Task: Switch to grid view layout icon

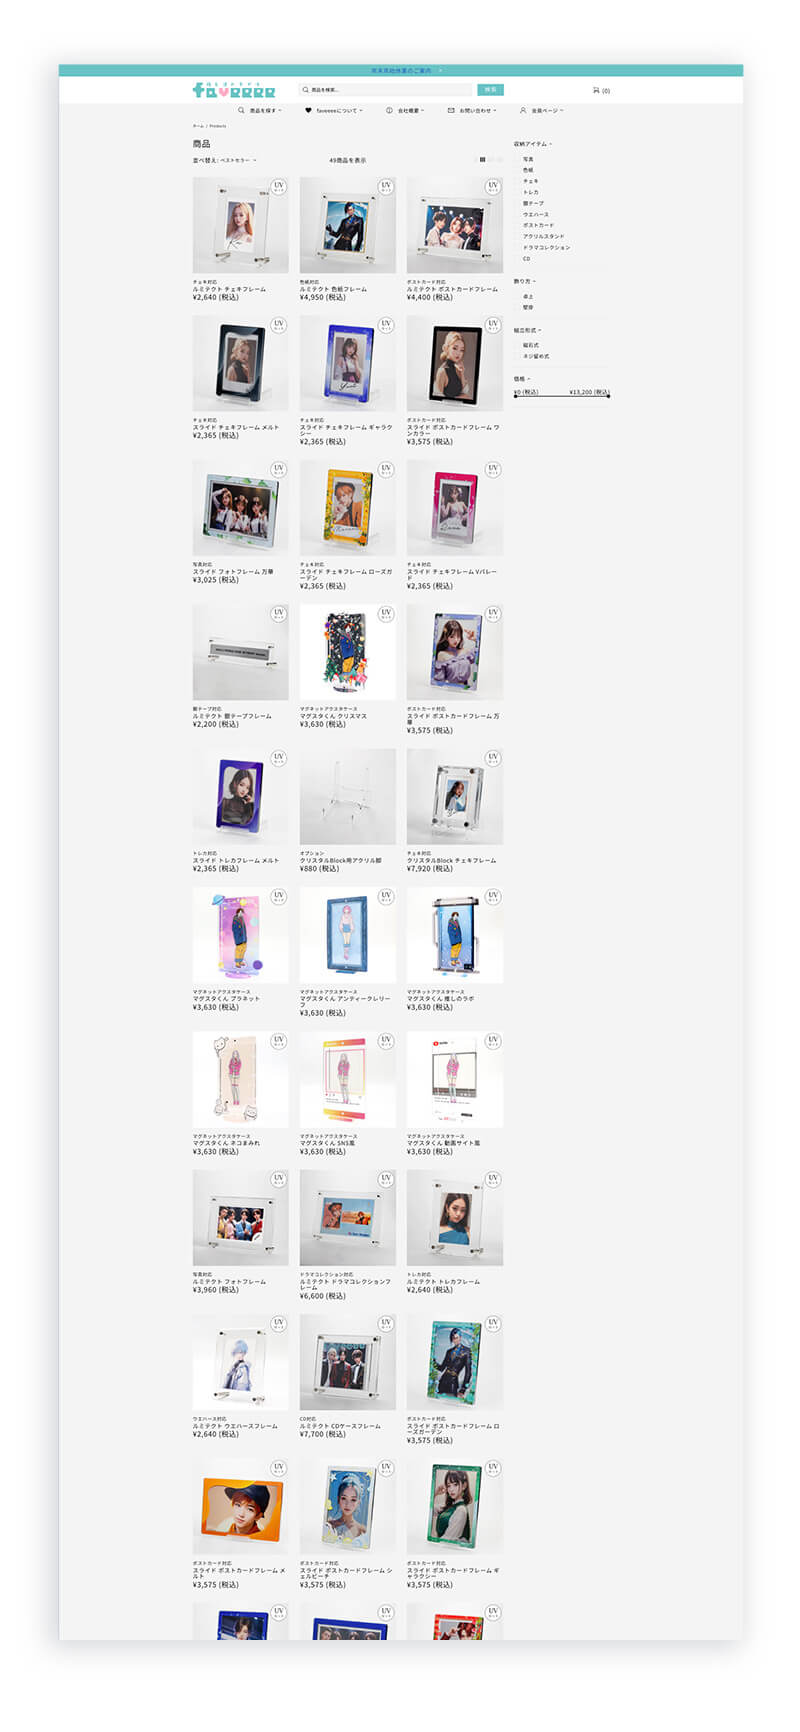Action: [482, 160]
